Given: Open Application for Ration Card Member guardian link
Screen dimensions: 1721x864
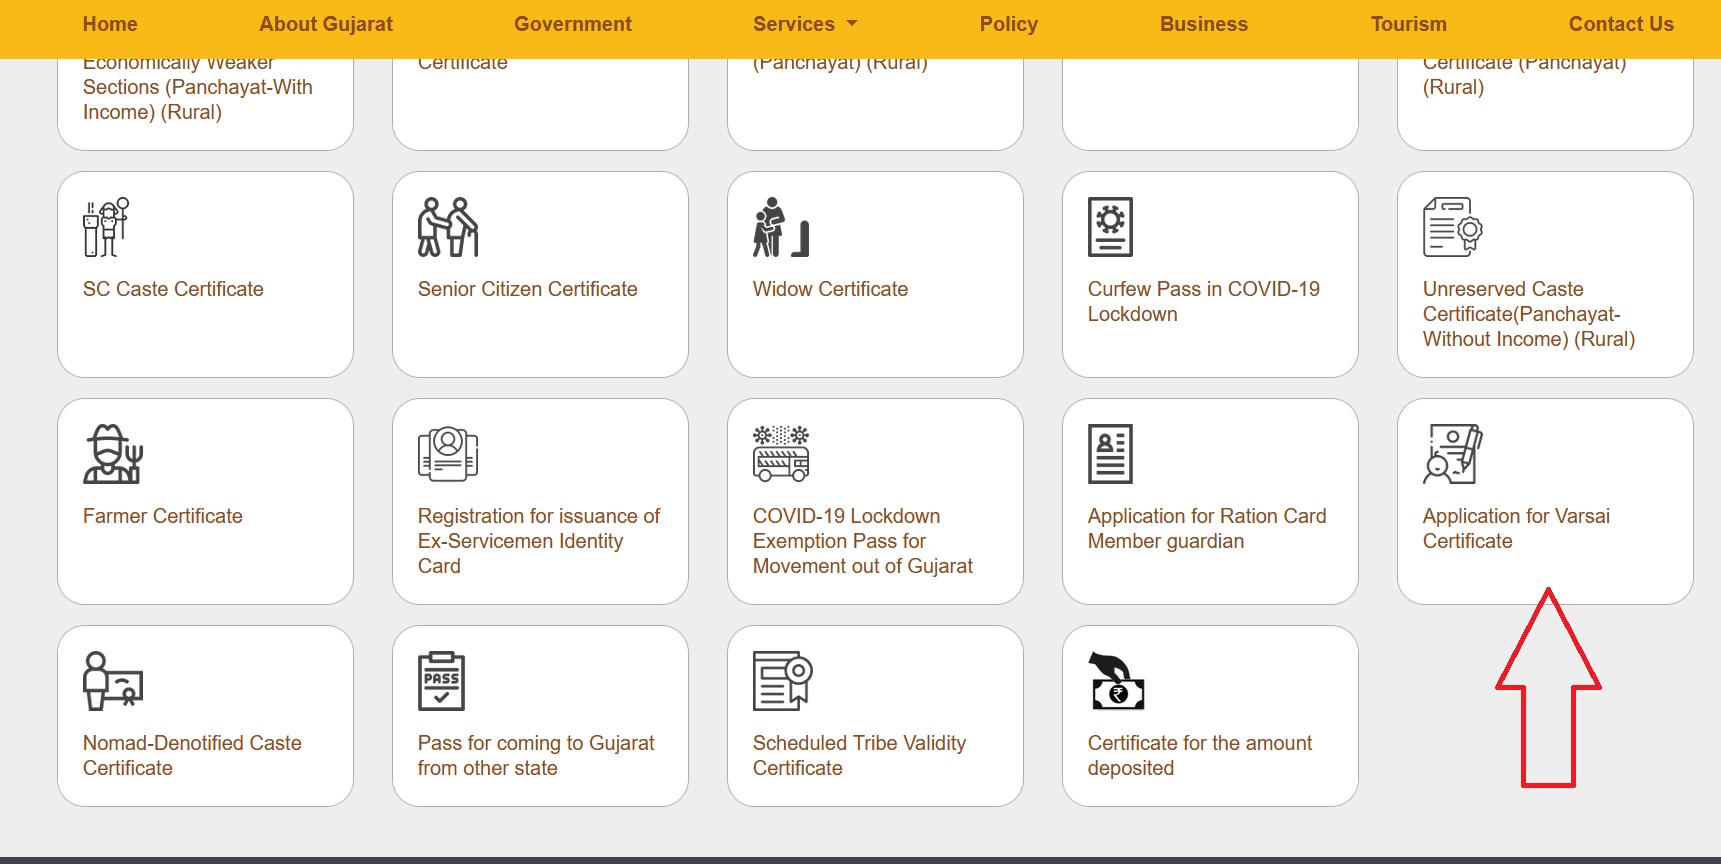Looking at the screenshot, I should 1206,528.
